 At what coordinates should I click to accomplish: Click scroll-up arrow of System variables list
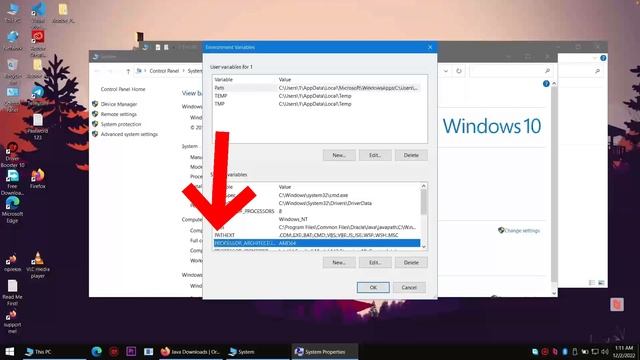tap(424, 186)
